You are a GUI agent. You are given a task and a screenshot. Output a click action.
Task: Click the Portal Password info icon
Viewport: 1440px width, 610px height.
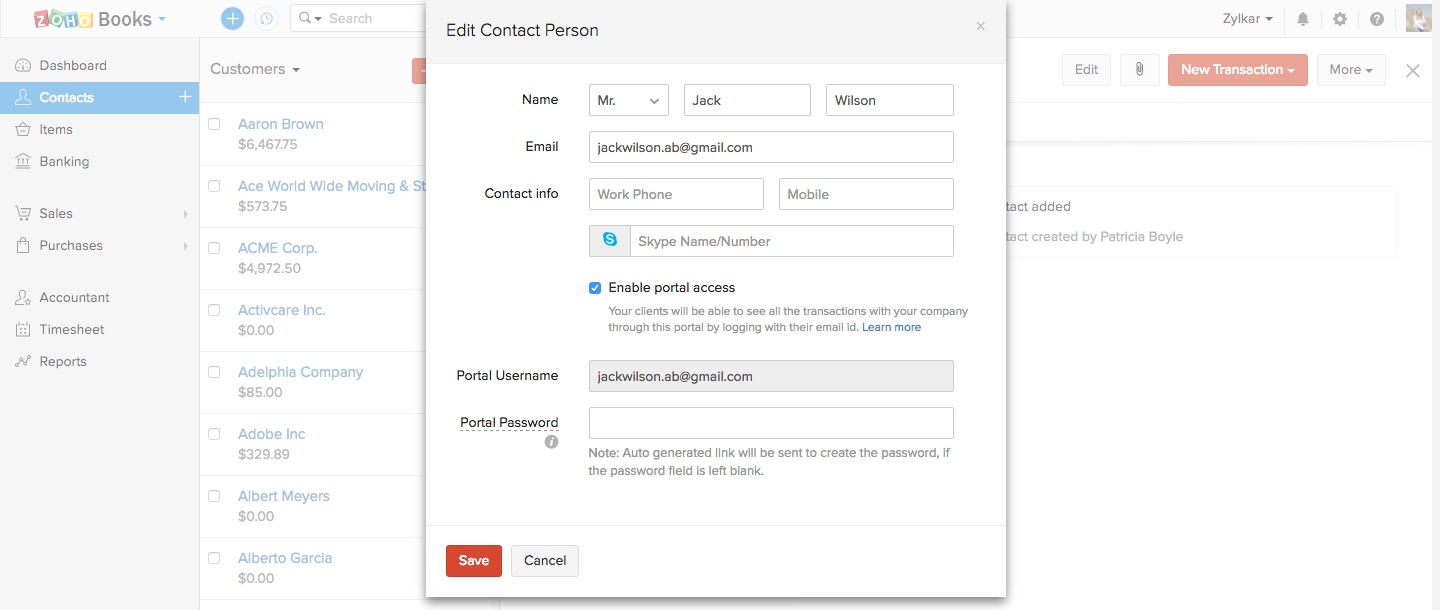tap(551, 442)
